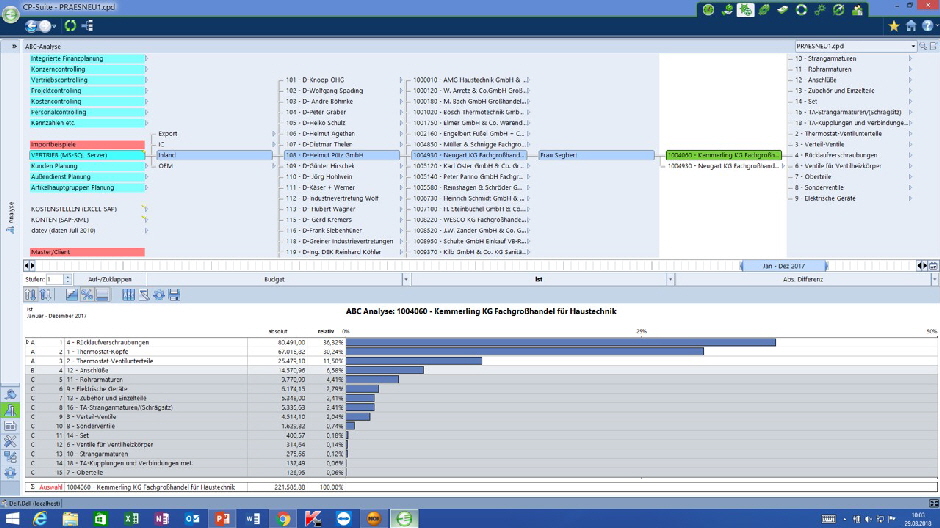This screenshot has height=528, width=940.
Task: Click the Auf-/Zuklappen button
Action: point(110,279)
